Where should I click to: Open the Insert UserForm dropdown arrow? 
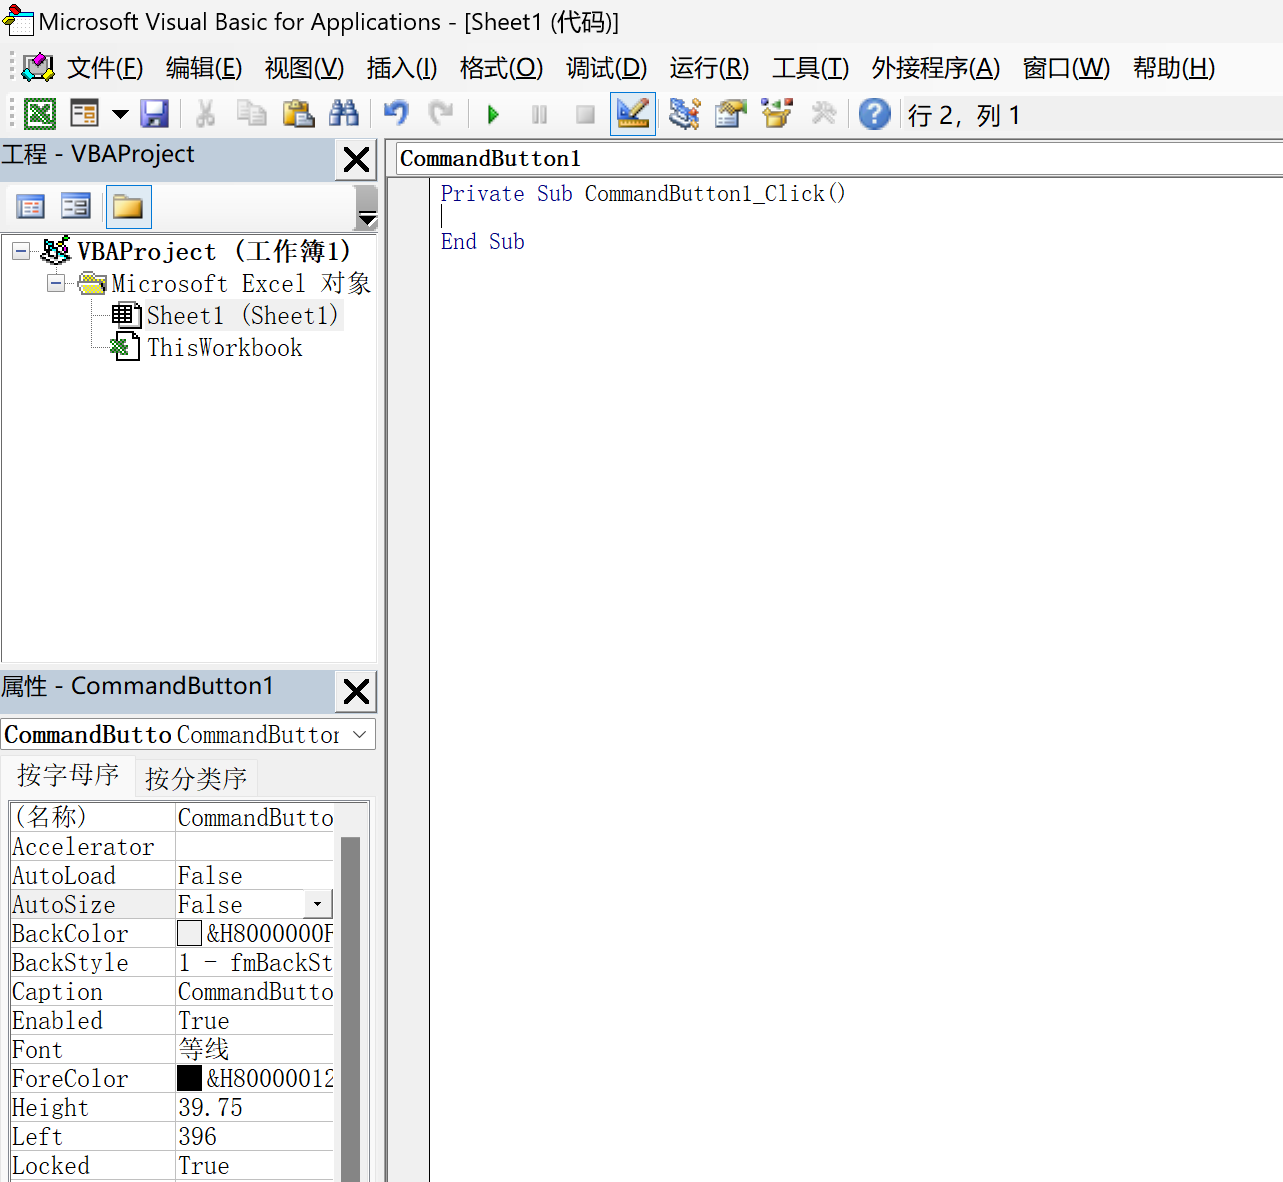coord(120,114)
